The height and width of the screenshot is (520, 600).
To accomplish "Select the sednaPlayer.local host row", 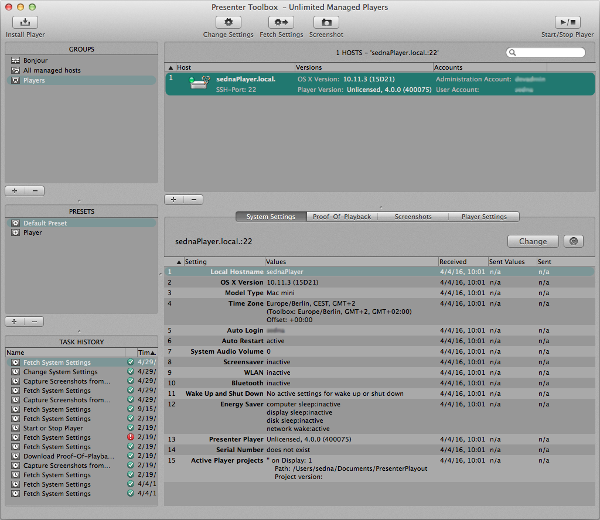I will (x=380, y=84).
